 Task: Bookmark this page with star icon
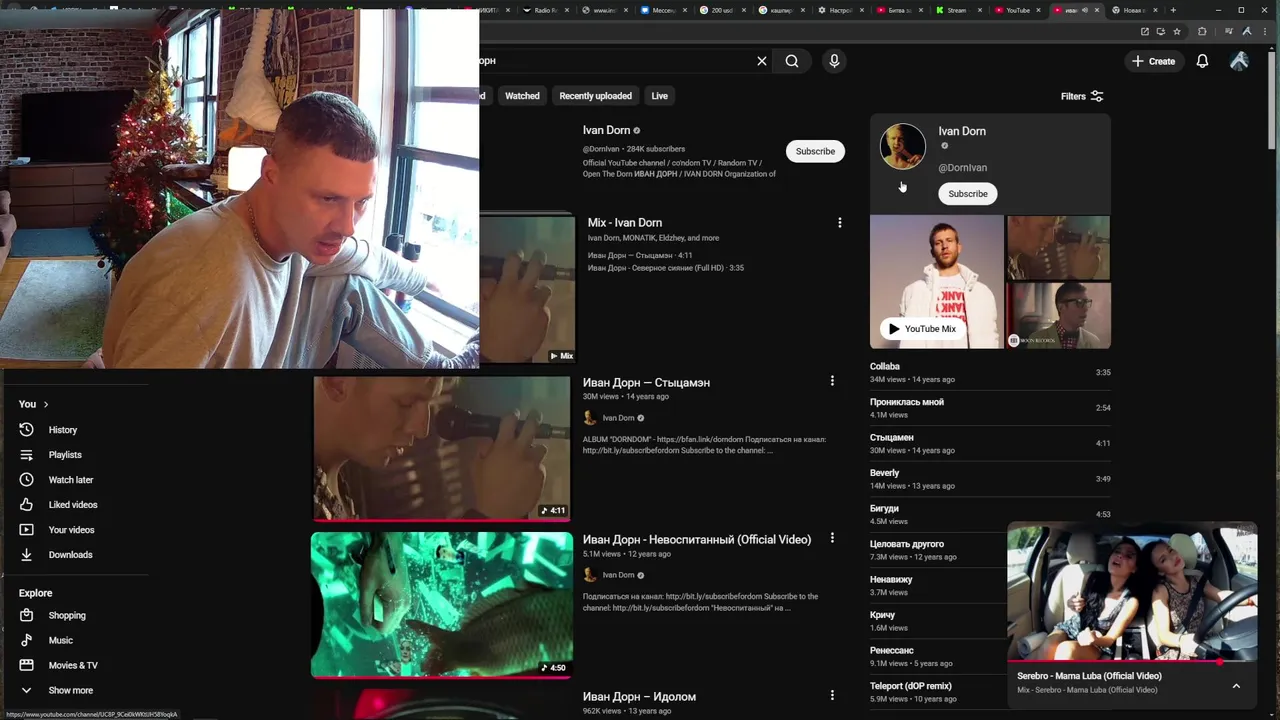tap(1177, 31)
